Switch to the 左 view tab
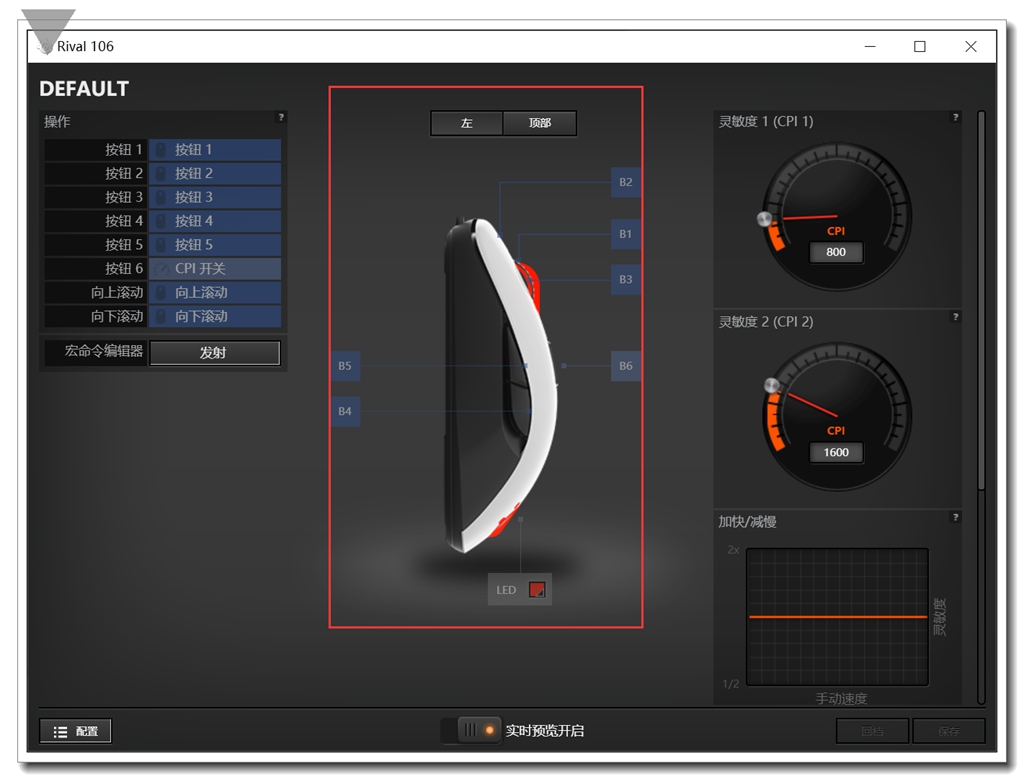 tap(466, 123)
